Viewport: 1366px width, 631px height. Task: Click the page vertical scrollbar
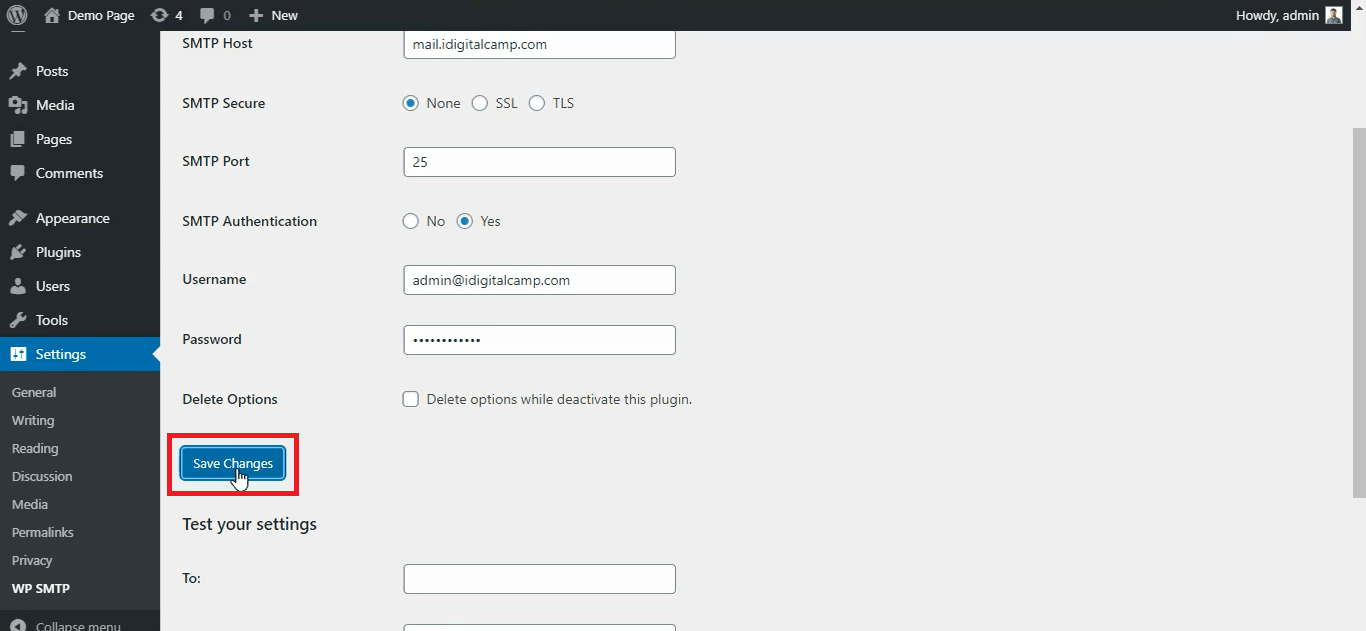click(x=1358, y=310)
